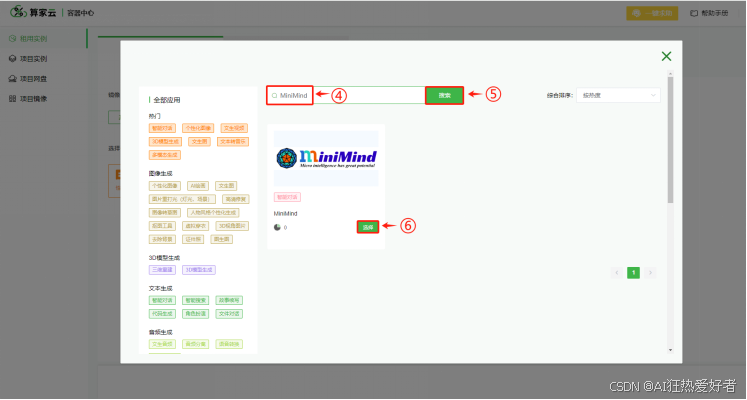Click the down arrow of the dialog scrollbar
747x400 pixels.
tap(670, 350)
